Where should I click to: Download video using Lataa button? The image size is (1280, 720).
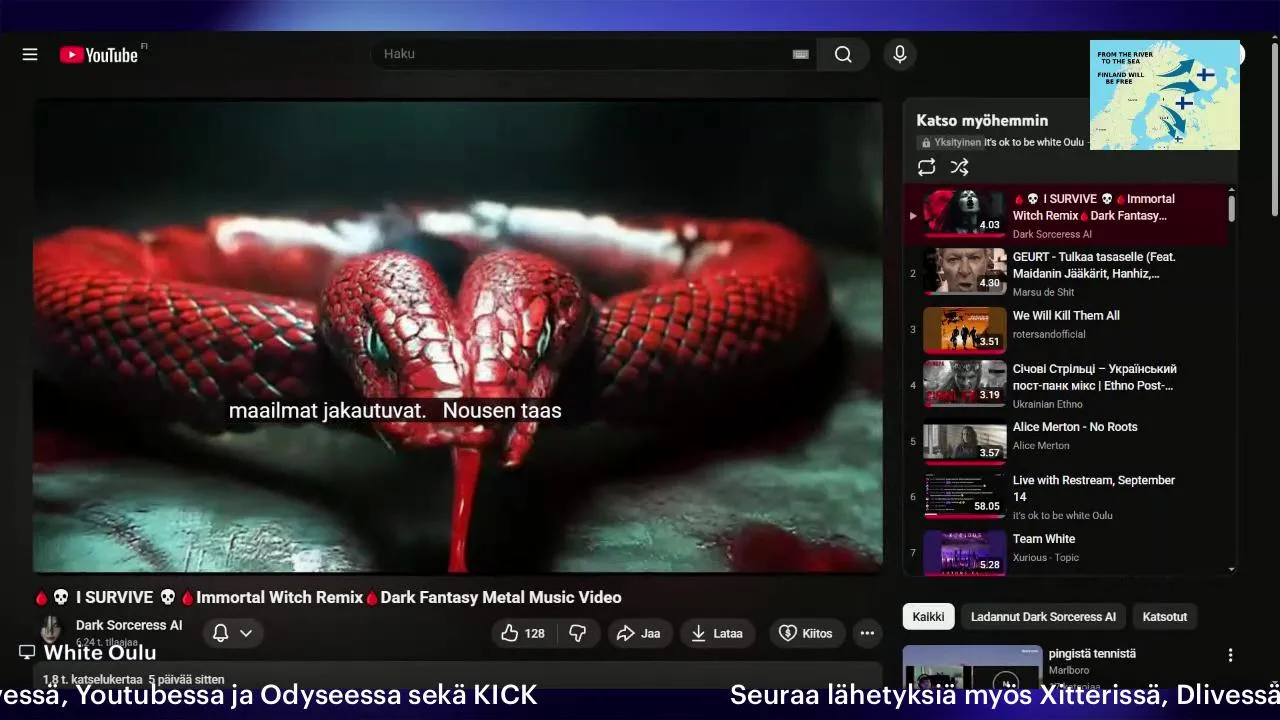[x=718, y=633]
